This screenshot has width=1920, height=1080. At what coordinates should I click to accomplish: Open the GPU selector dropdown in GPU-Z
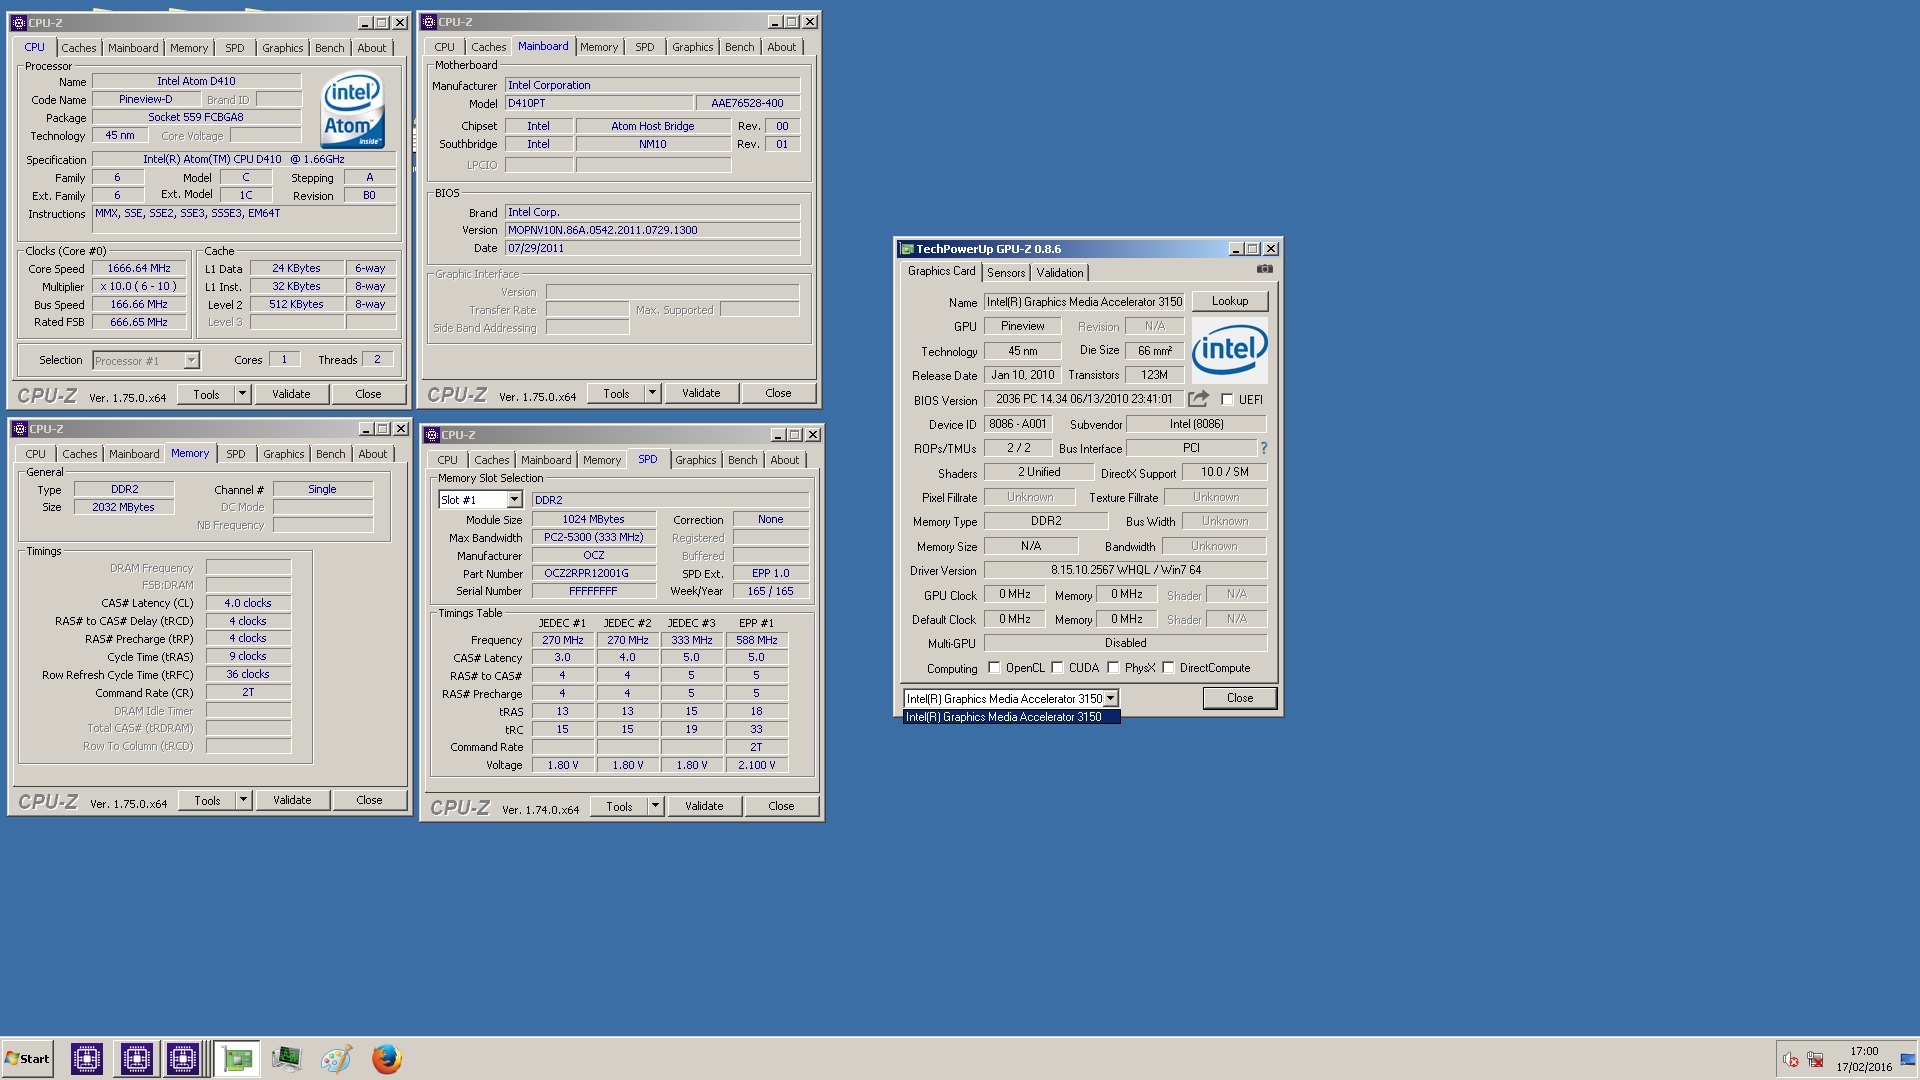coord(1110,699)
